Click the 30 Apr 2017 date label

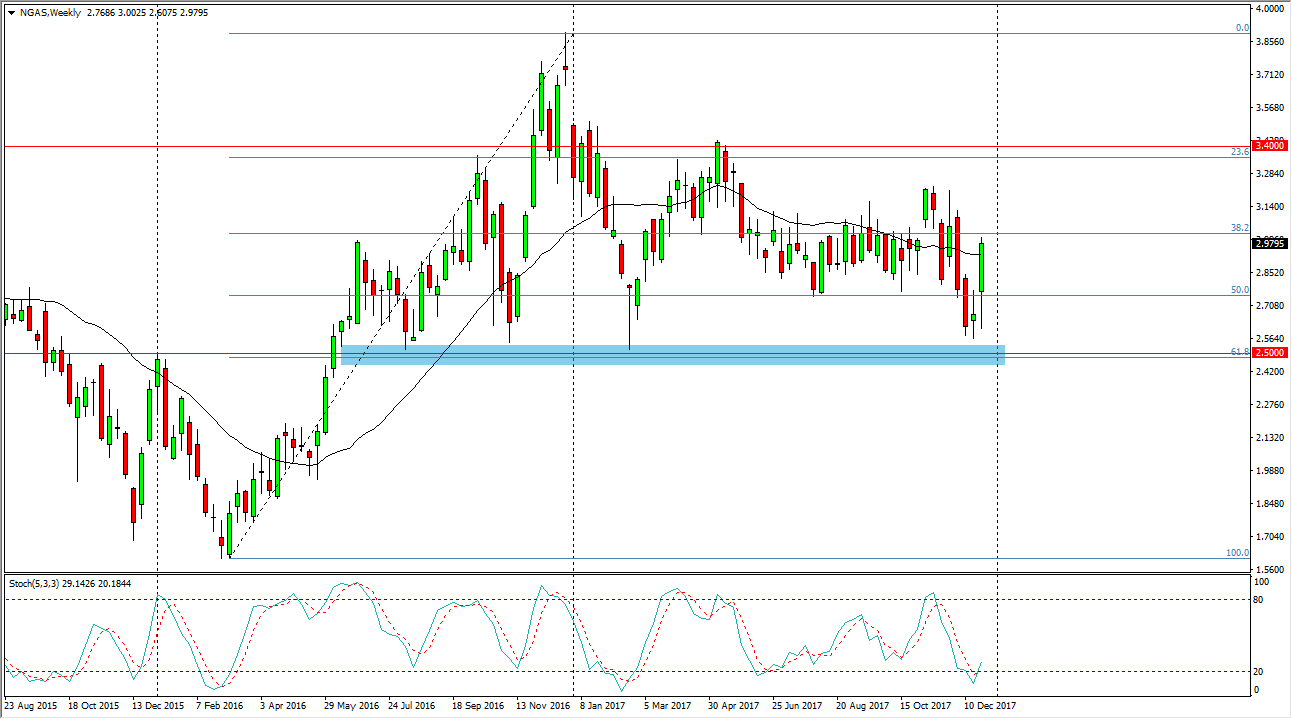[735, 706]
